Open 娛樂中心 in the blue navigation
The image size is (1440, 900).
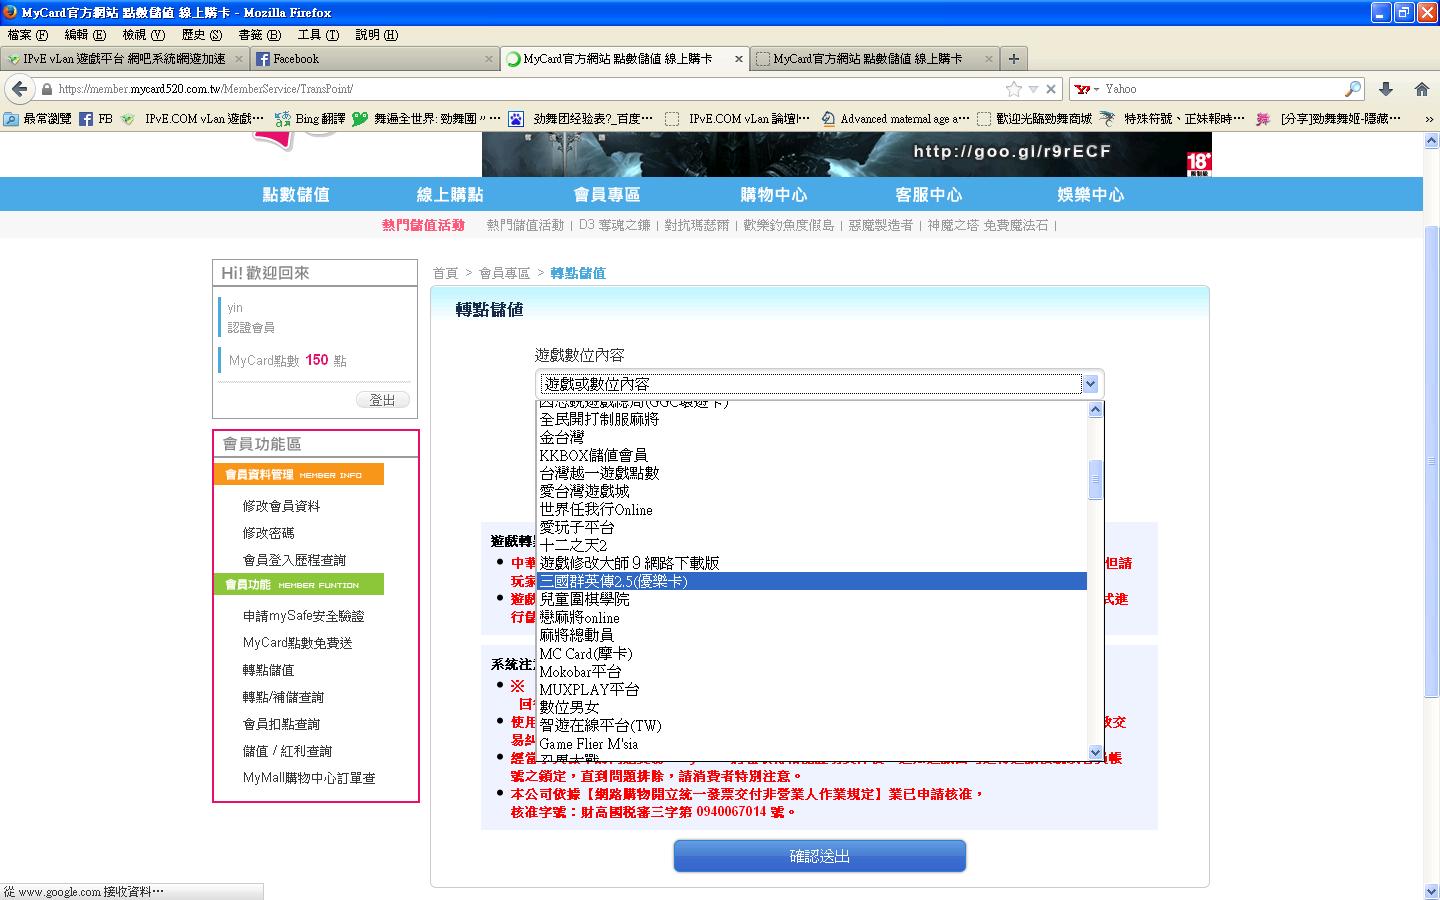[1091, 195]
